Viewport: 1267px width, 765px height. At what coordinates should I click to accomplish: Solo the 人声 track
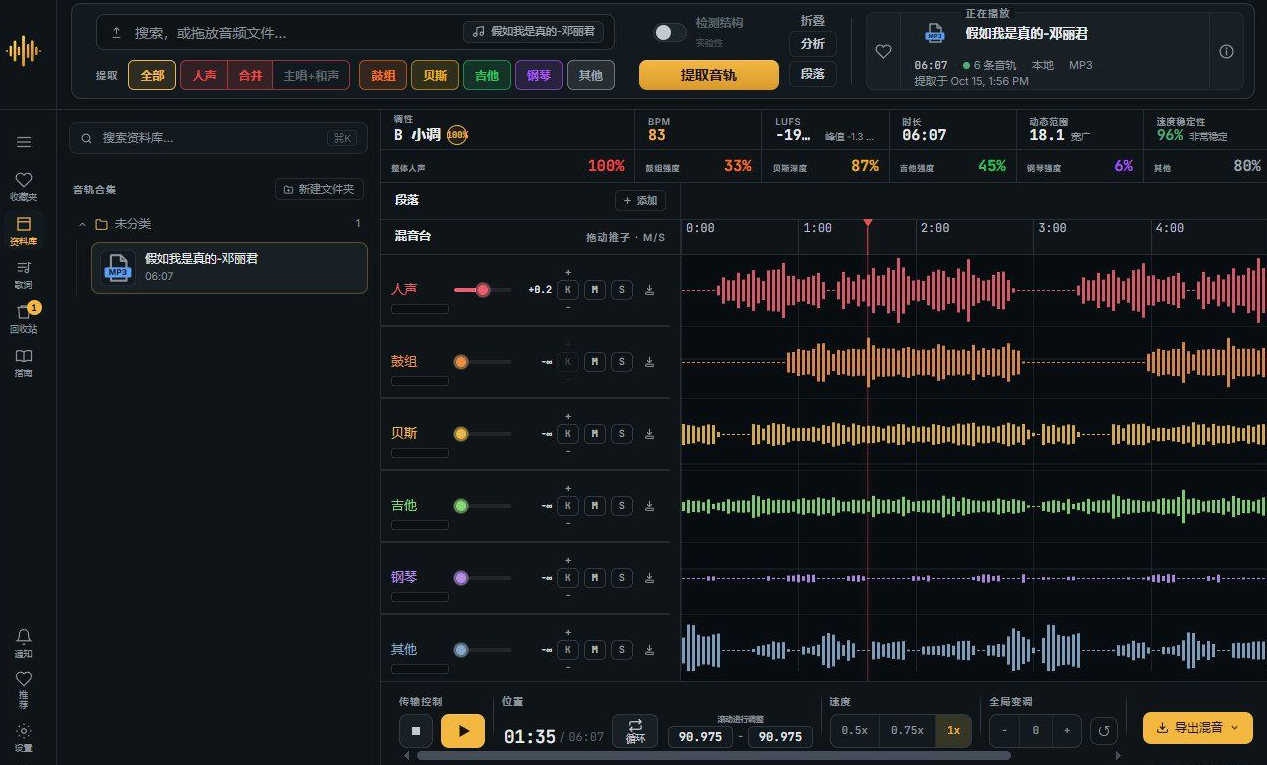click(622, 290)
